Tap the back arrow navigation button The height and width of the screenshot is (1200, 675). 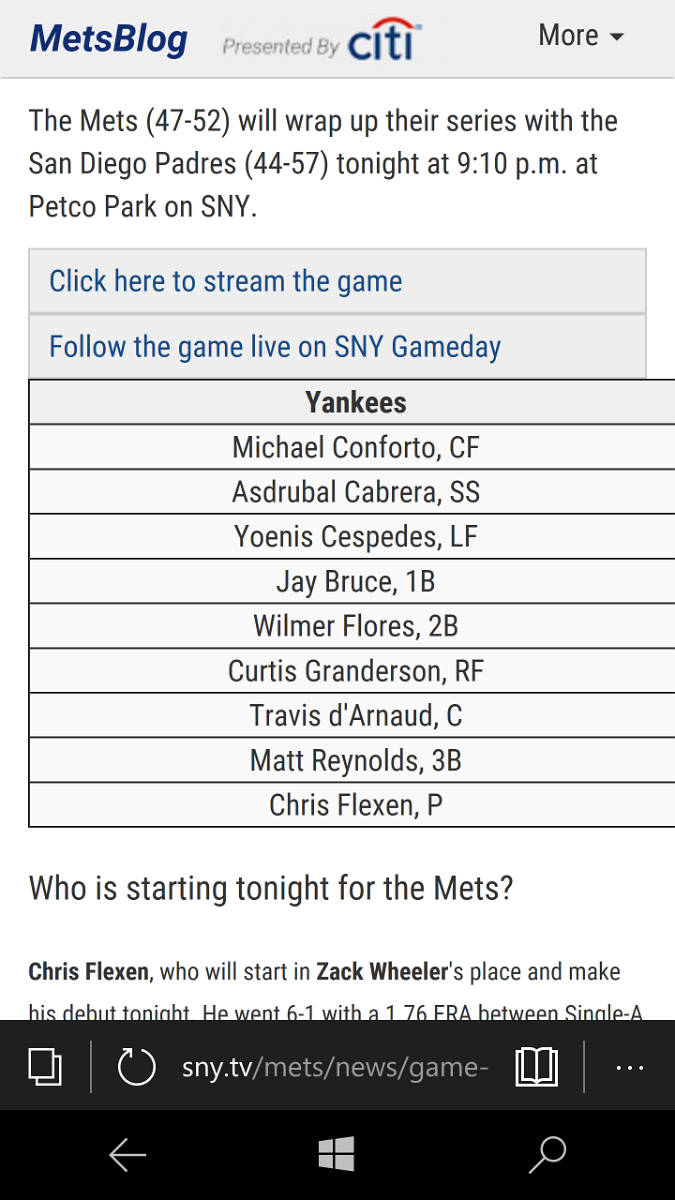128,1155
